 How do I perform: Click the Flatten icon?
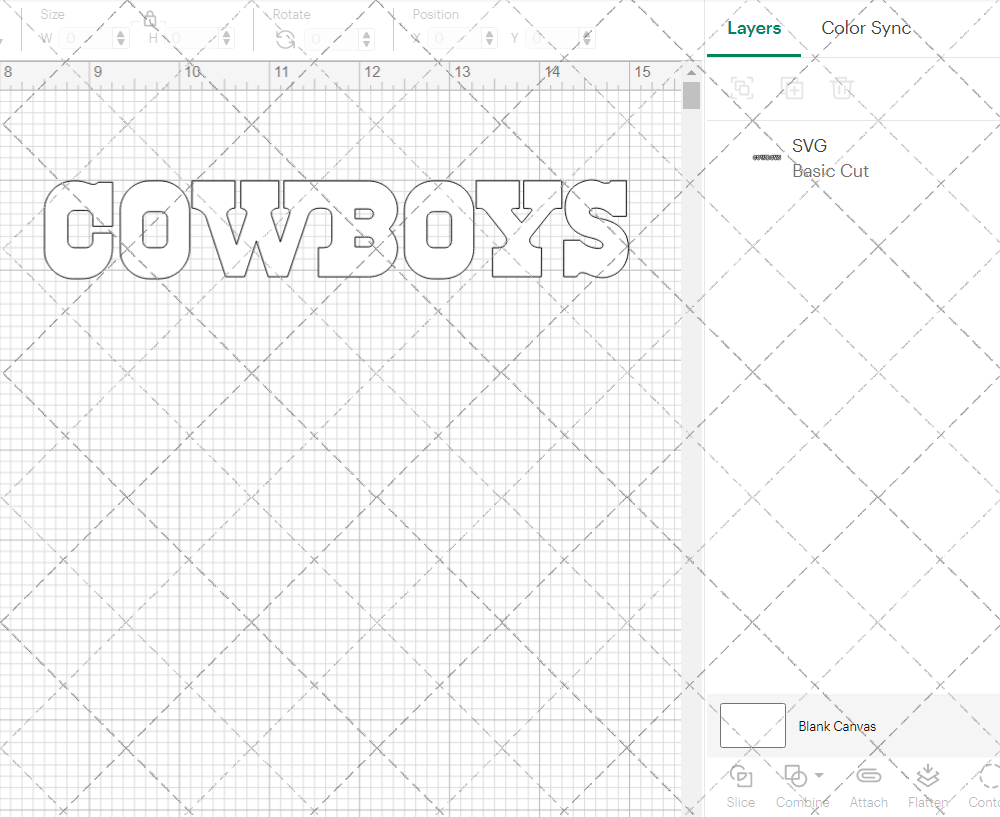pos(927,777)
